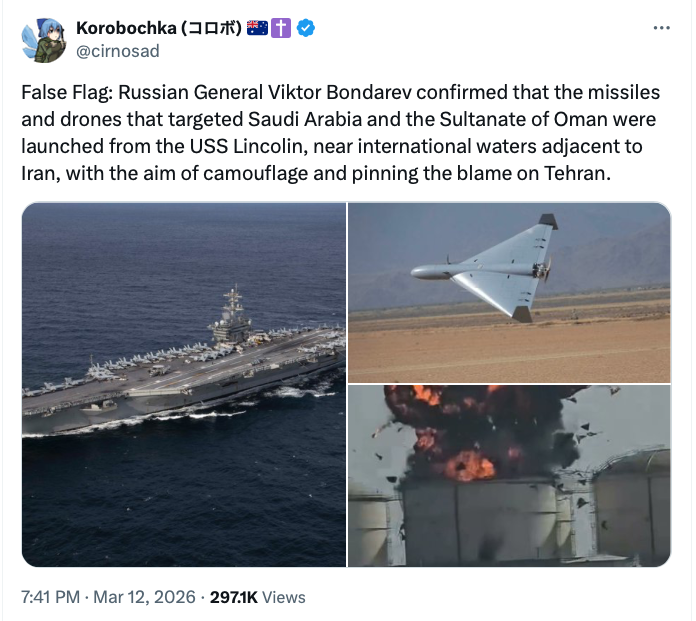Click the 297.1K view count
This screenshot has width=696, height=621.
click(233, 597)
